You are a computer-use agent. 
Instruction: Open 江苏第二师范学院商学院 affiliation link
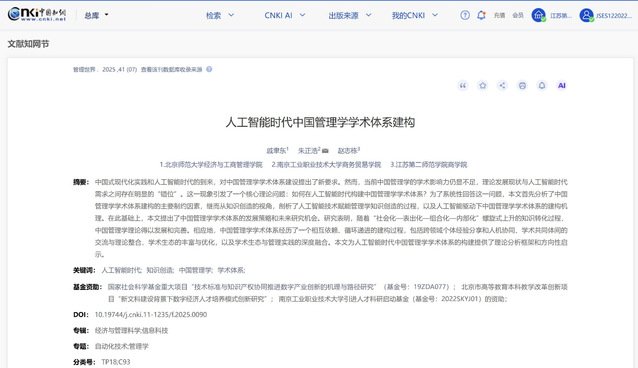429,164
